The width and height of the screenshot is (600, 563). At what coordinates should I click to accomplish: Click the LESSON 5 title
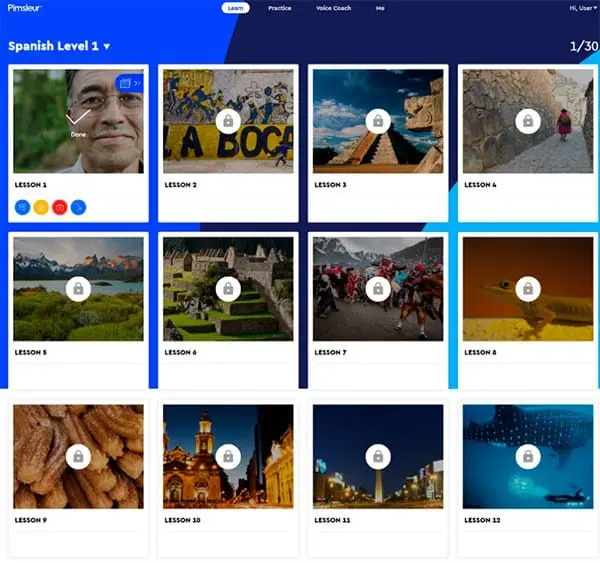tap(31, 352)
